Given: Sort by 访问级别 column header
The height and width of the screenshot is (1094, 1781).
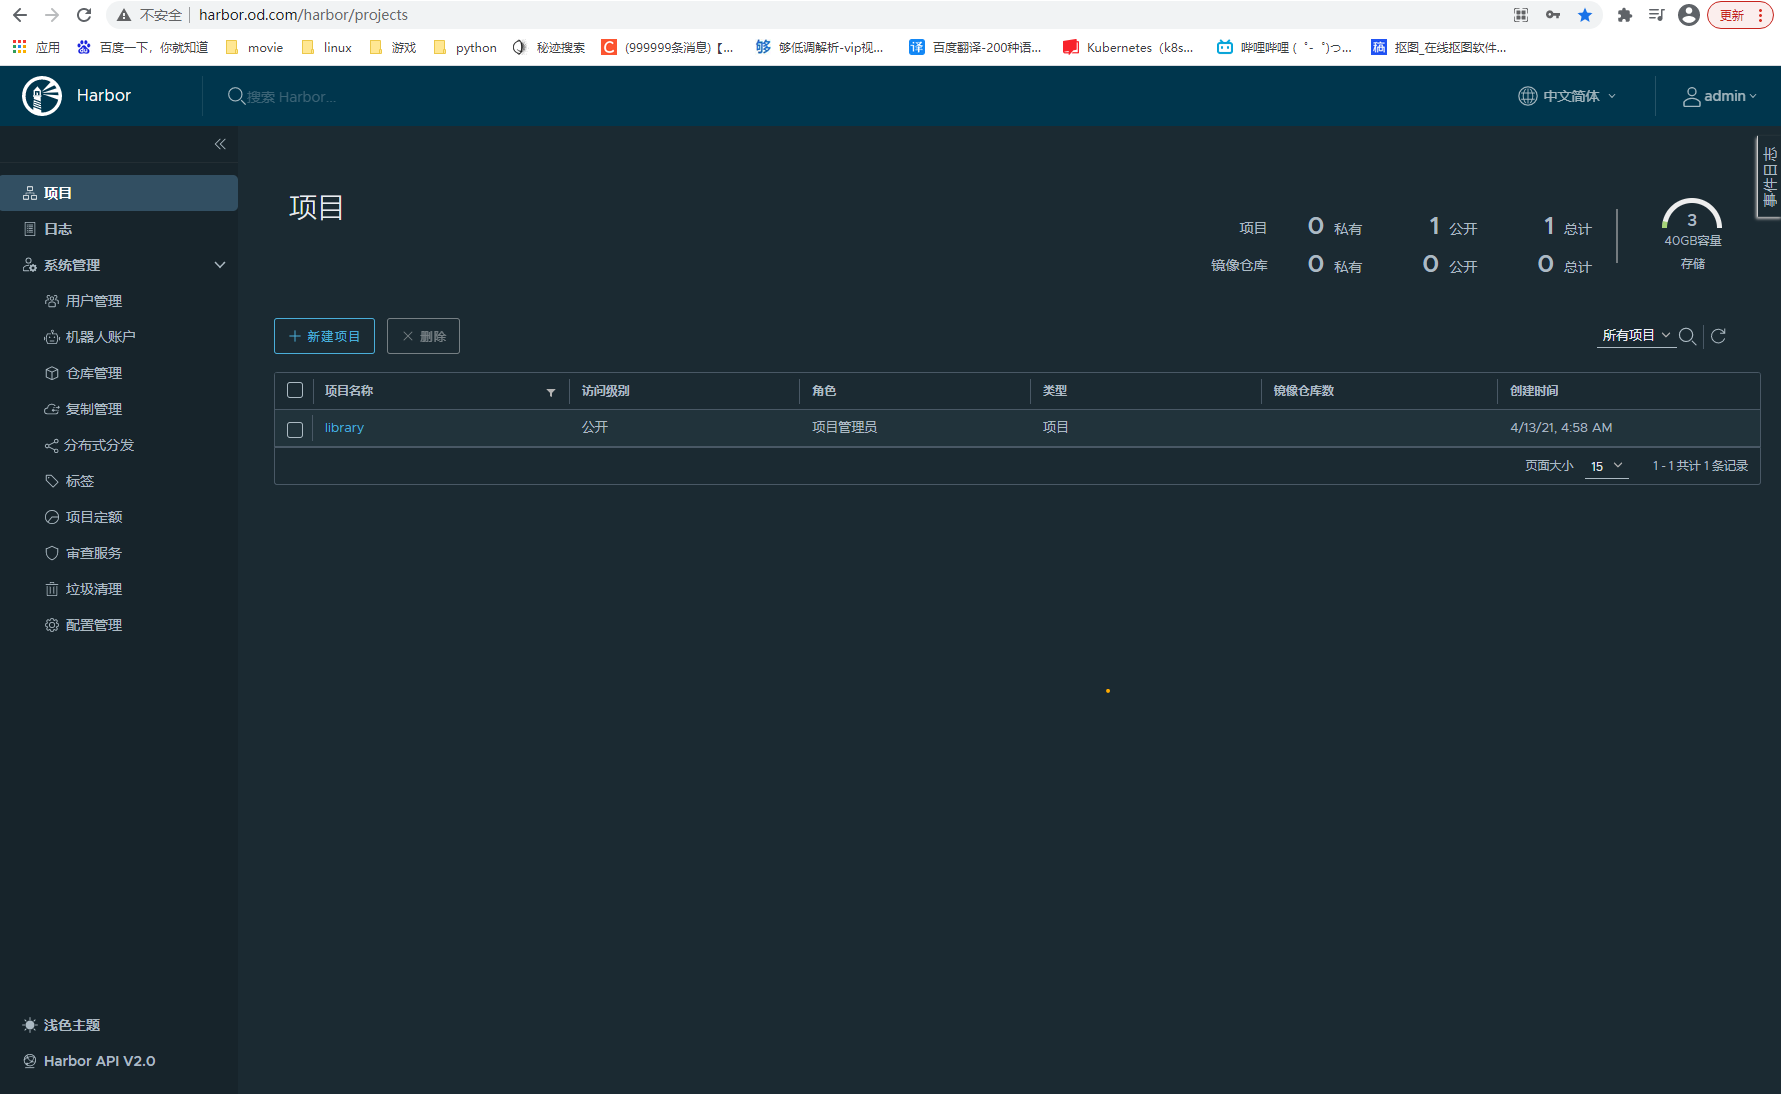Looking at the screenshot, I should coord(606,391).
